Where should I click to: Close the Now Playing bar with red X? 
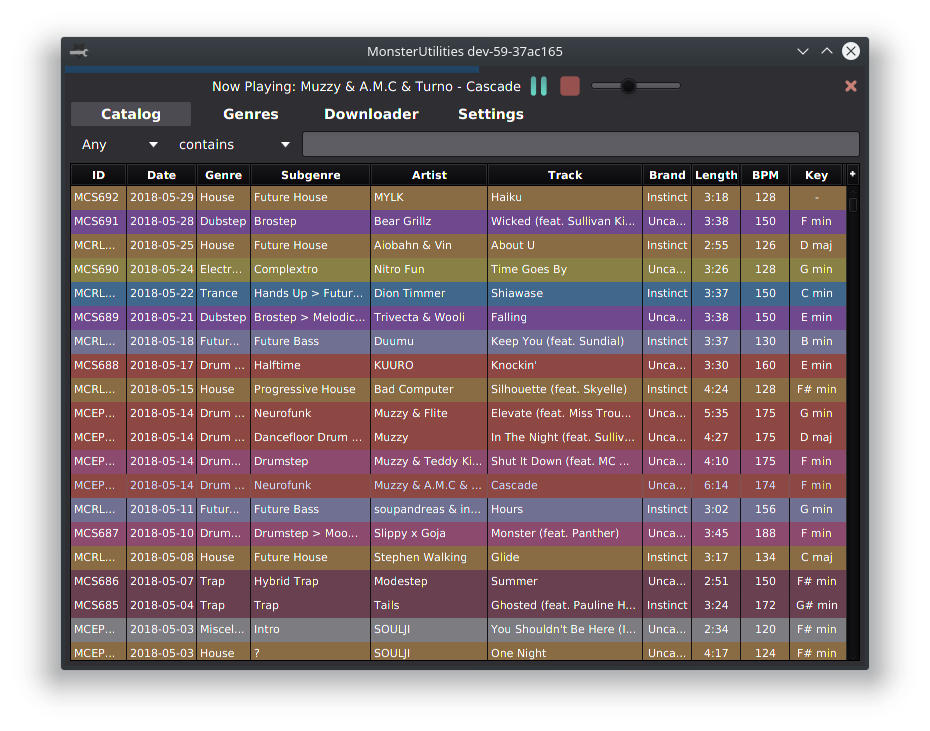click(851, 86)
